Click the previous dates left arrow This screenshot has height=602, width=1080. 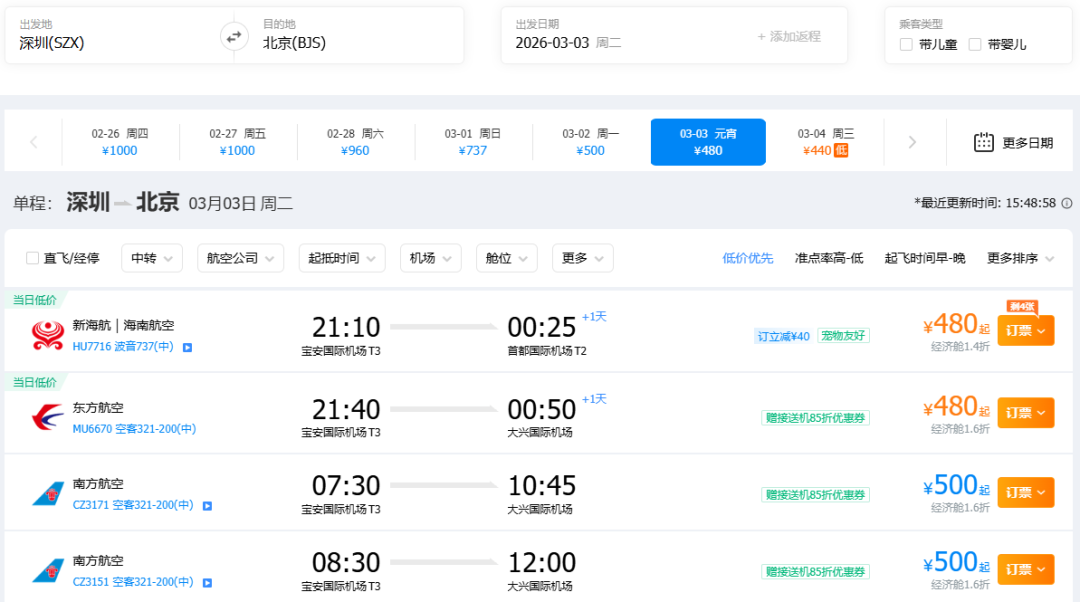34,142
